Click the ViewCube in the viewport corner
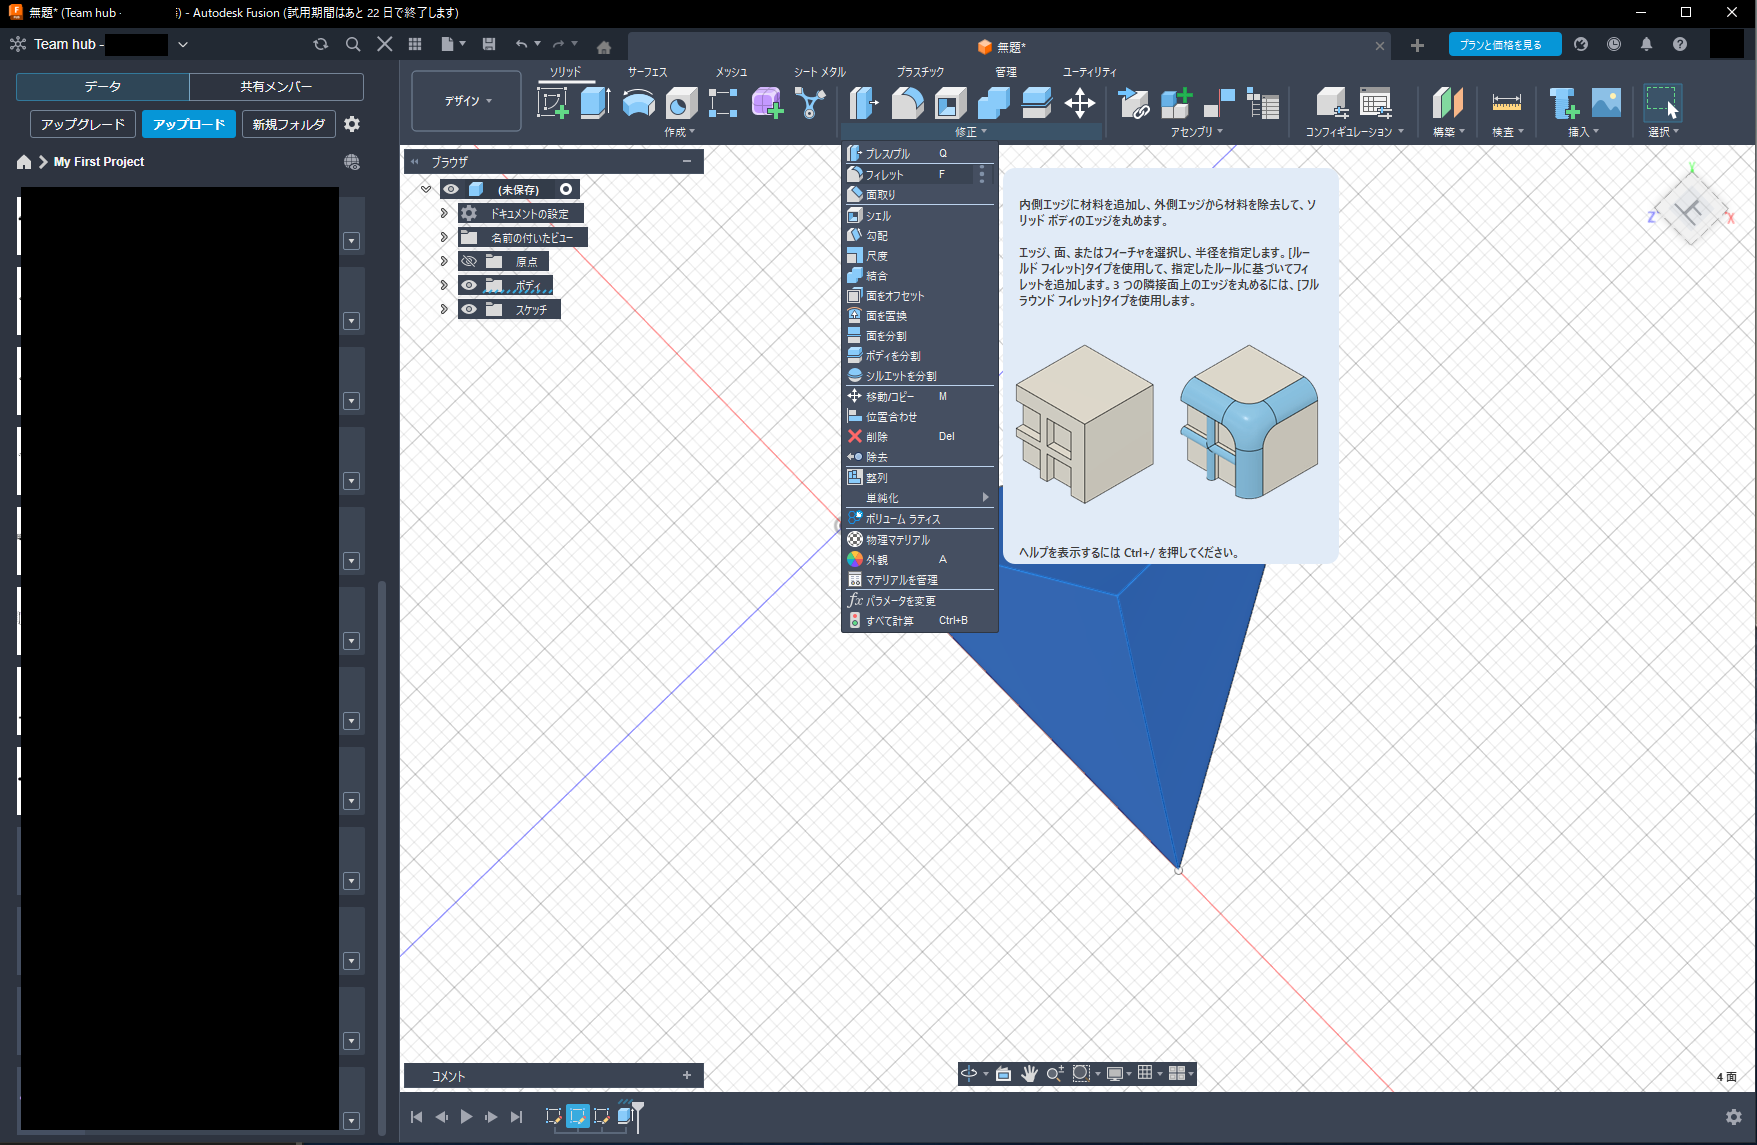 pyautogui.click(x=1690, y=211)
